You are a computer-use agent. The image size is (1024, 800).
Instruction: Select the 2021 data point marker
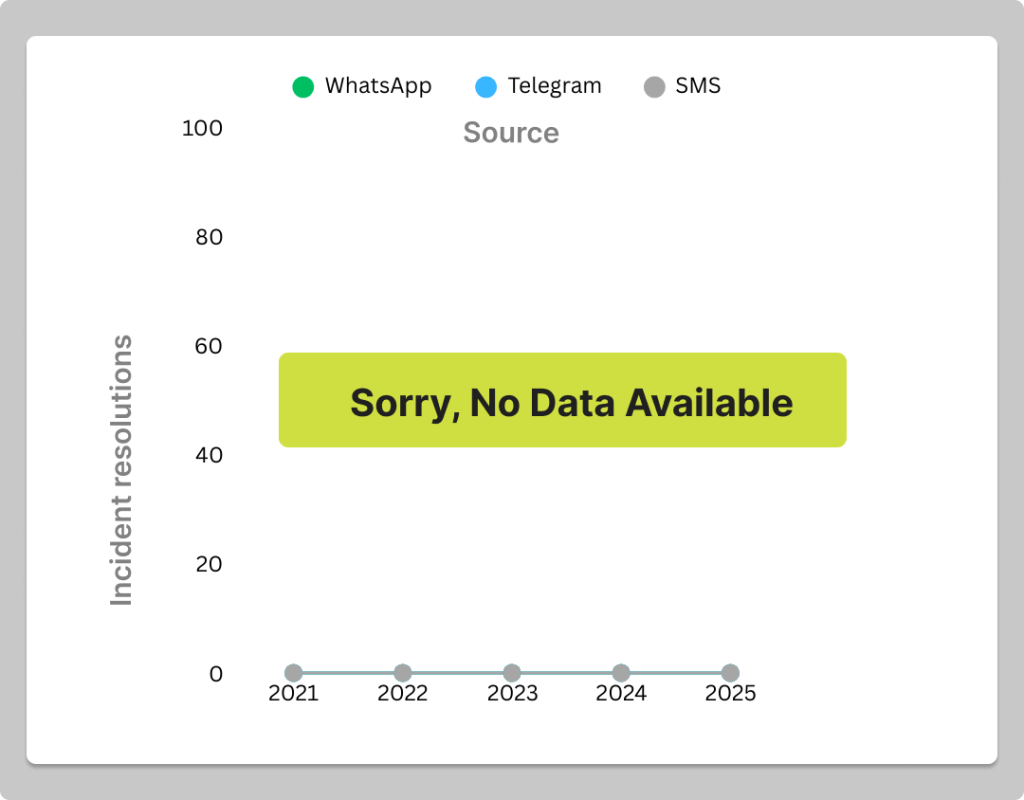pos(293,673)
